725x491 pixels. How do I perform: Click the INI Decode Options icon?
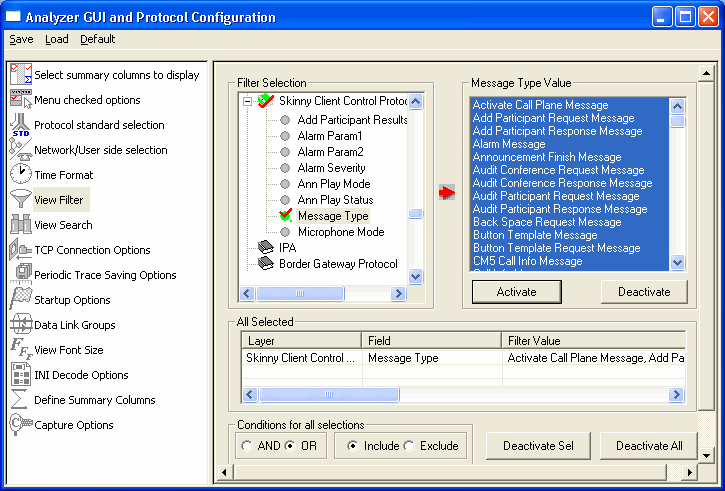[x=21, y=374]
